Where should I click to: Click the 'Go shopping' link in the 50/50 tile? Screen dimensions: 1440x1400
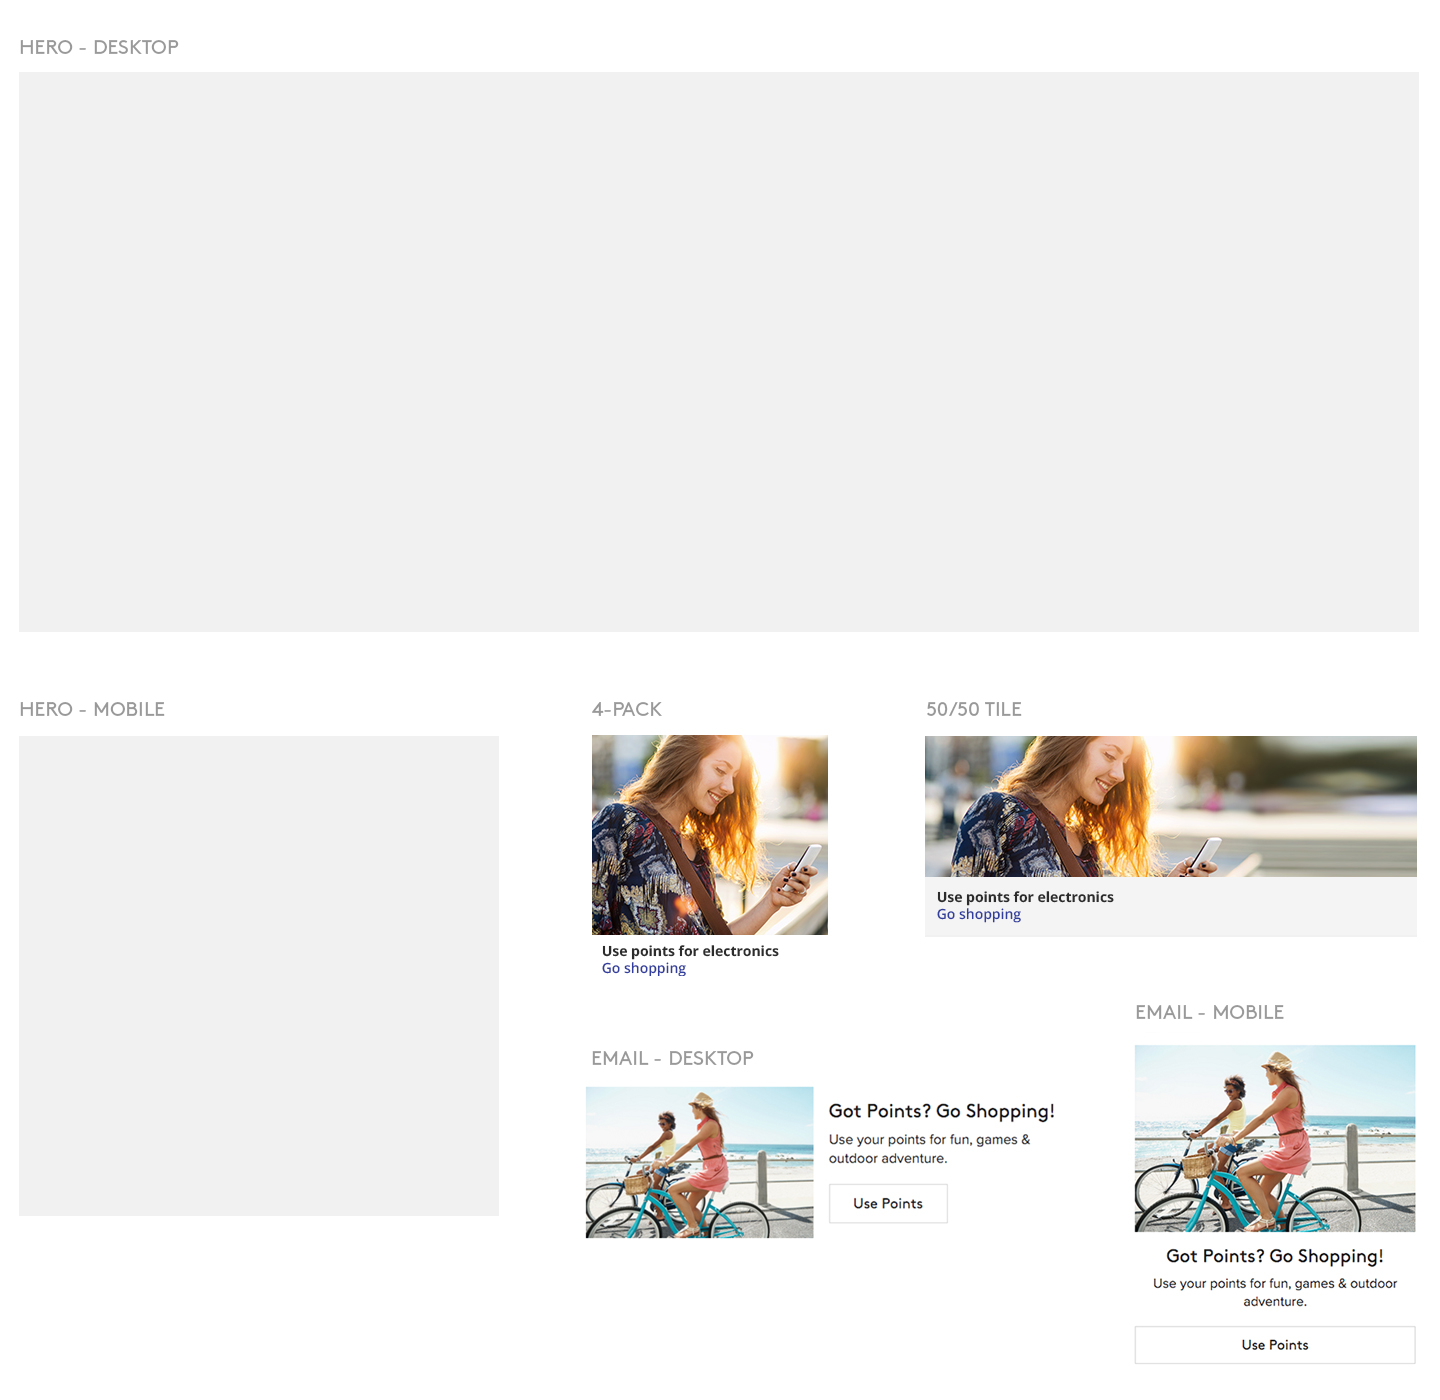click(978, 914)
